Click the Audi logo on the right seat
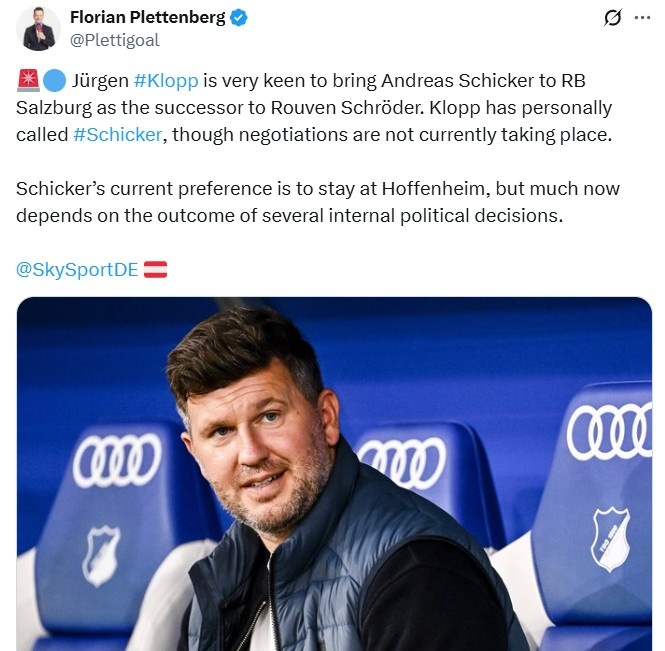The height and width of the screenshot is (651, 665). click(609, 431)
